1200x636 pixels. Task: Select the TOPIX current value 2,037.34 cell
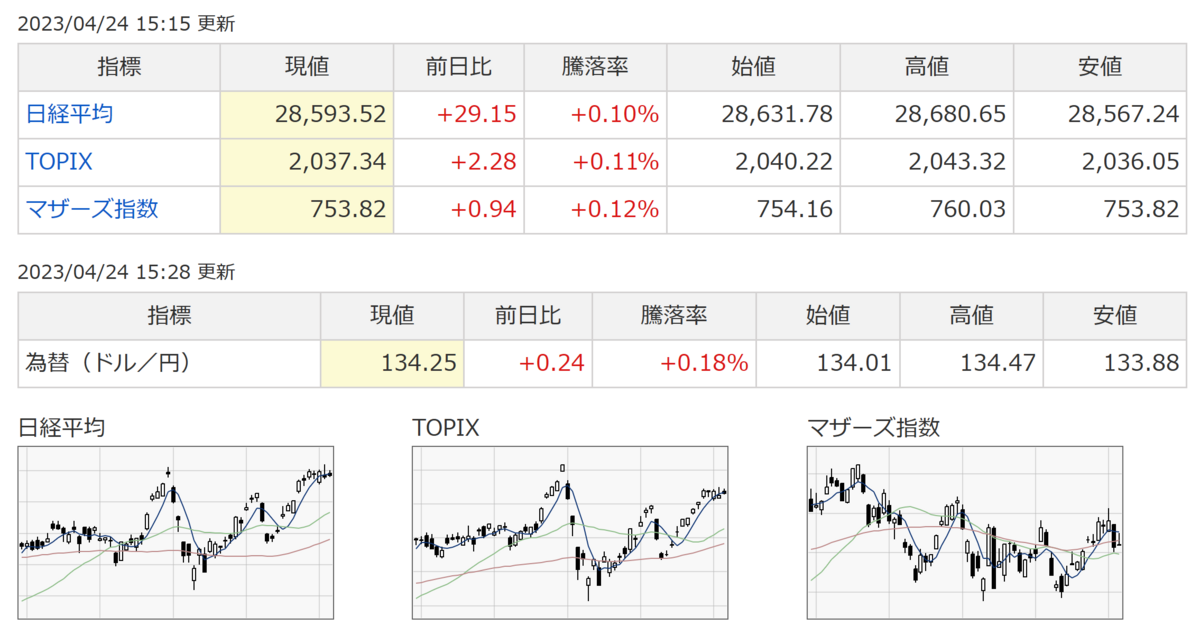coord(307,162)
